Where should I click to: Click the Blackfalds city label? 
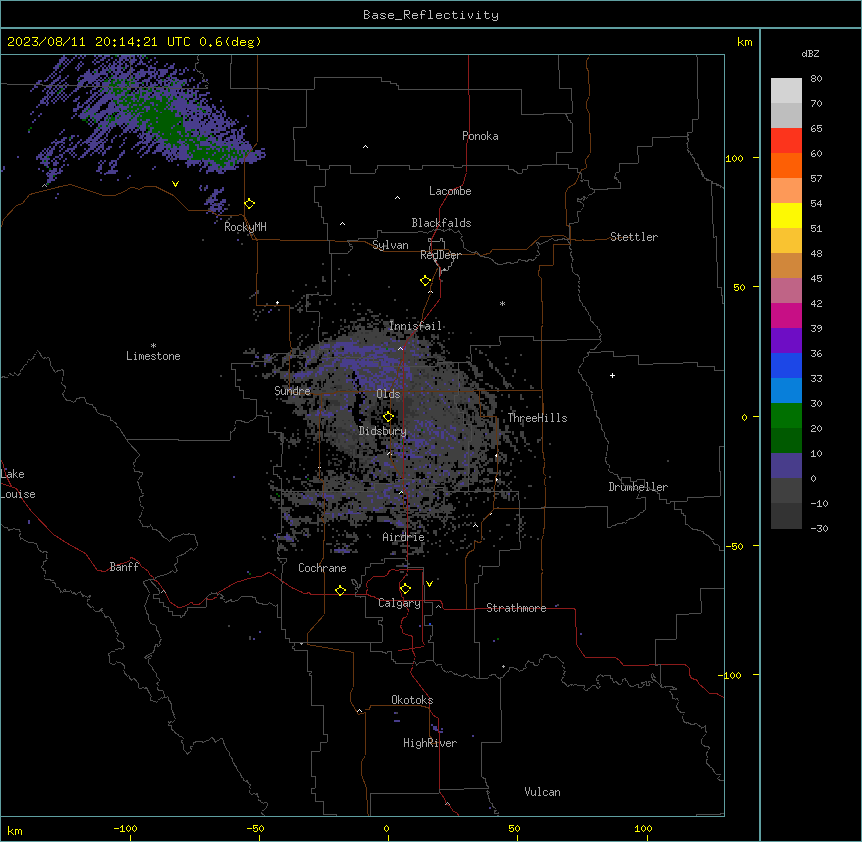click(x=441, y=223)
